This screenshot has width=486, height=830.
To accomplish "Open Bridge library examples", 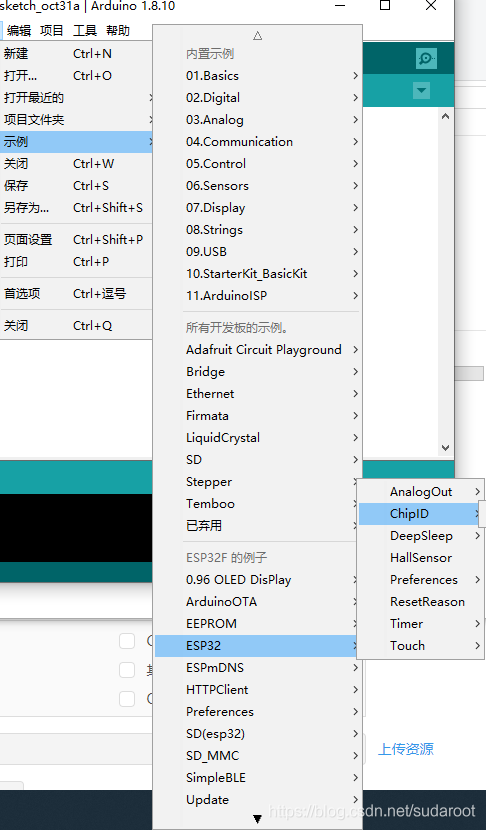I will coord(258,372).
